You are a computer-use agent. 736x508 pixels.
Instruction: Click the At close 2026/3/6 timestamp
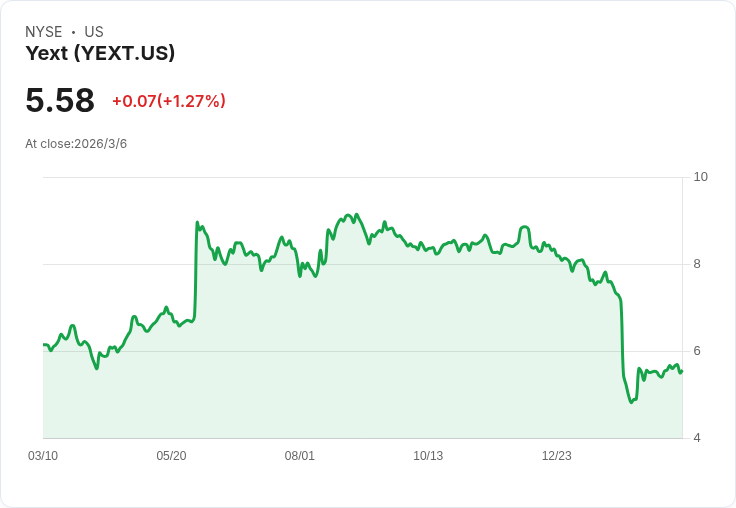pos(76,144)
